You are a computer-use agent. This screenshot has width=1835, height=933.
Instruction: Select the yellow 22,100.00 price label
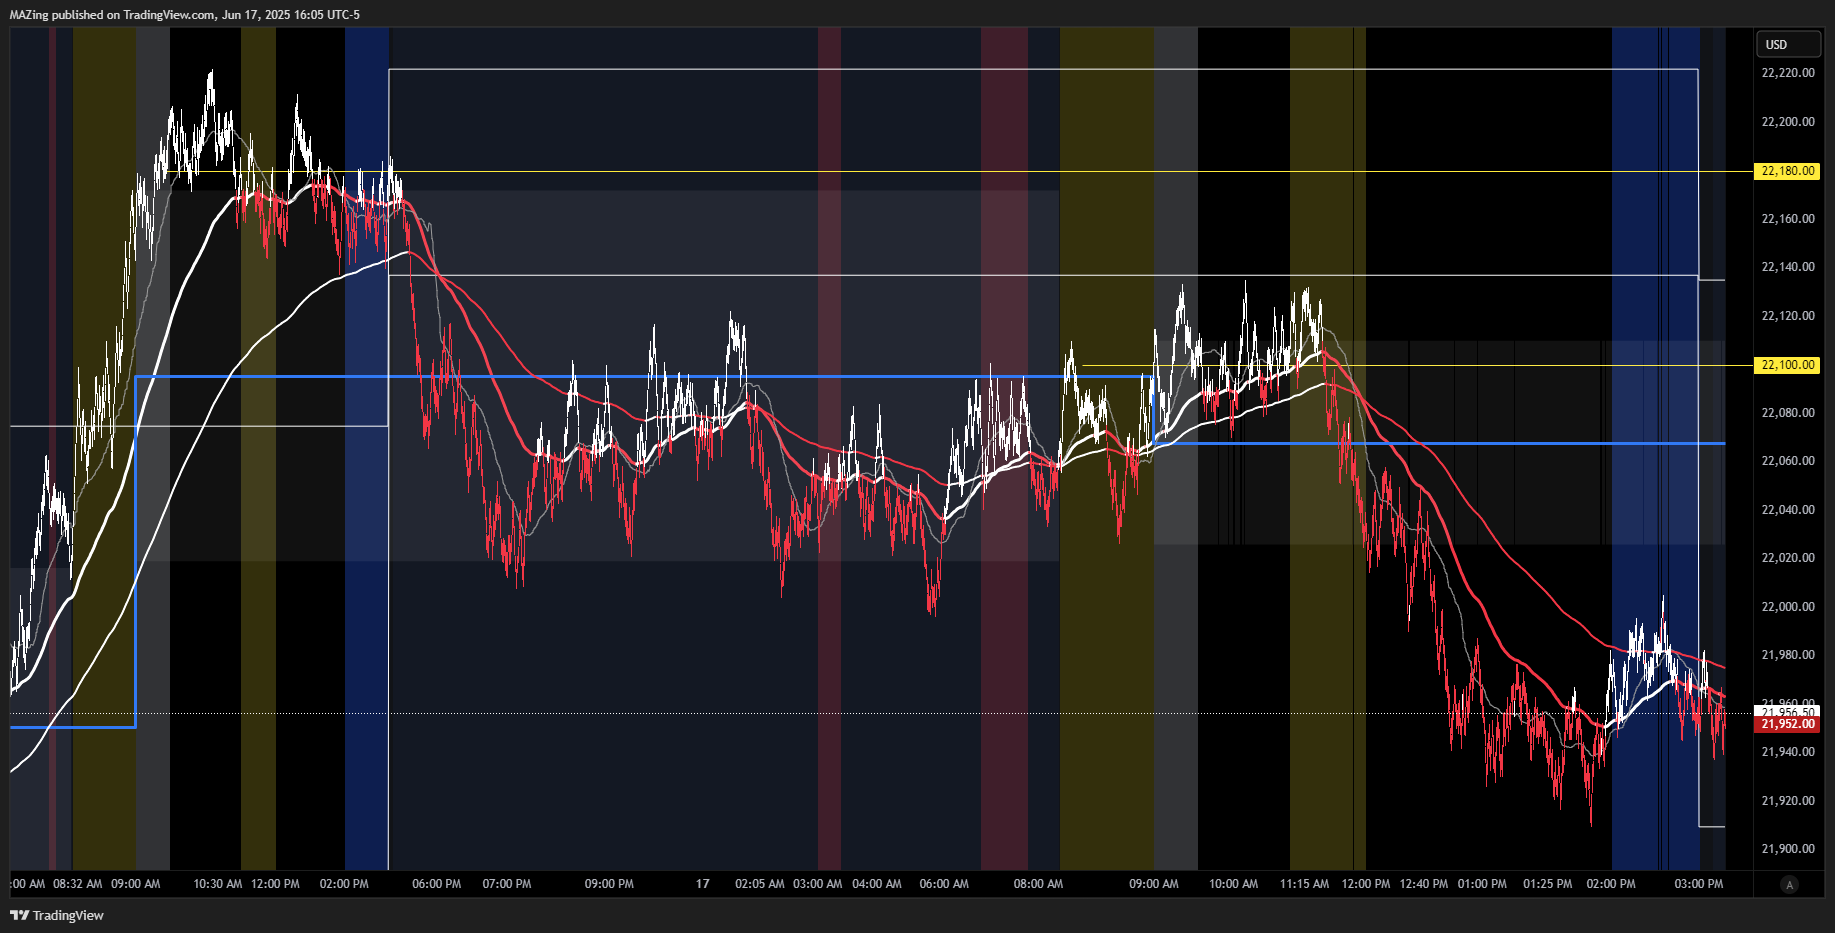coord(1788,365)
